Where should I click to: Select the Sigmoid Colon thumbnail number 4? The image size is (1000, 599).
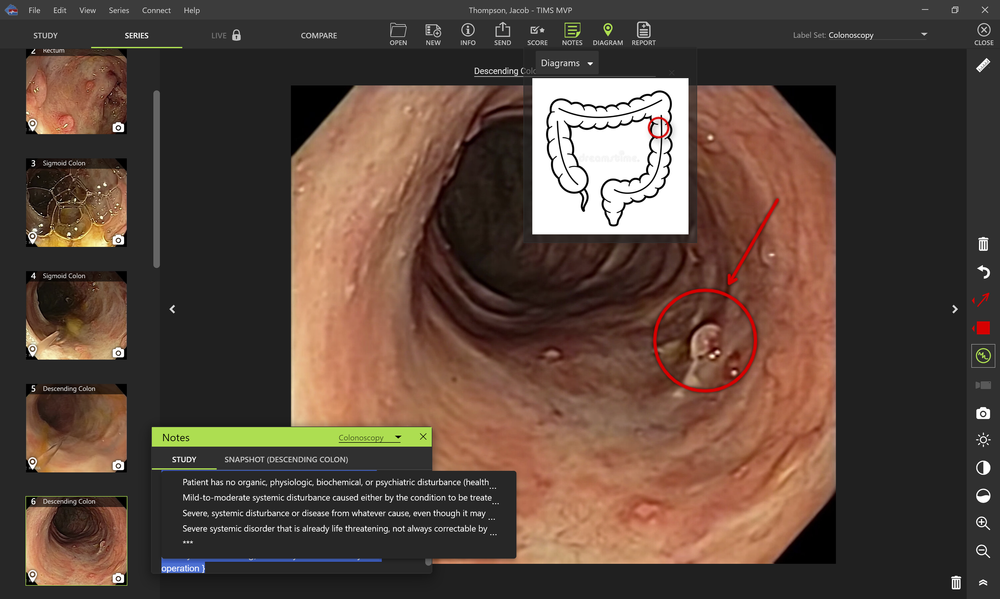(76, 315)
